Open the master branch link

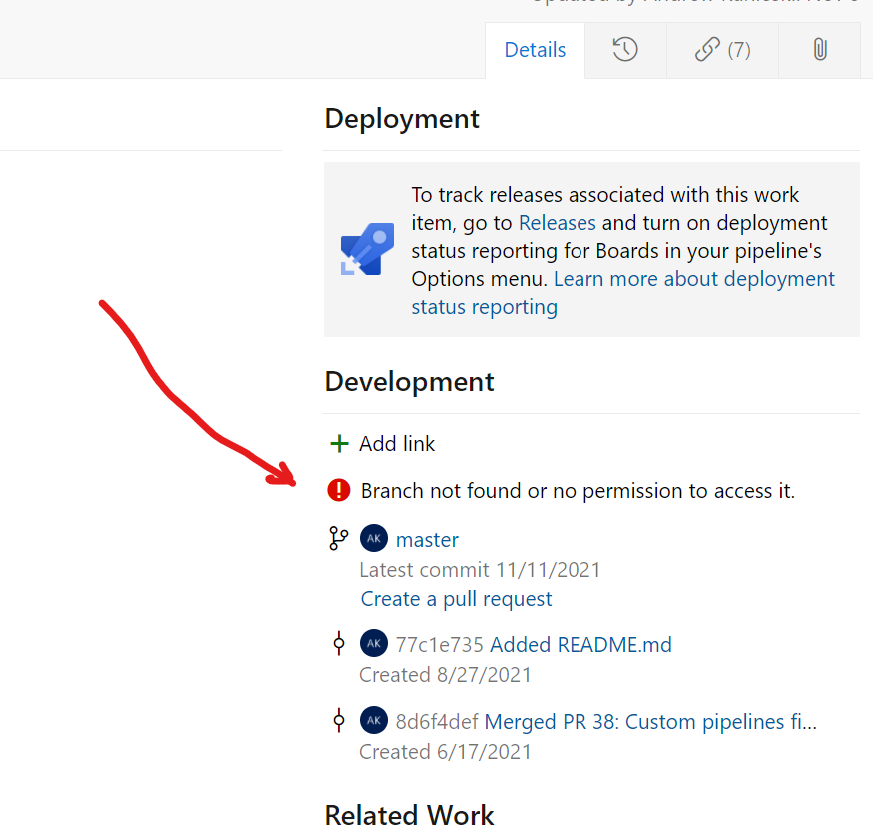[427, 540]
